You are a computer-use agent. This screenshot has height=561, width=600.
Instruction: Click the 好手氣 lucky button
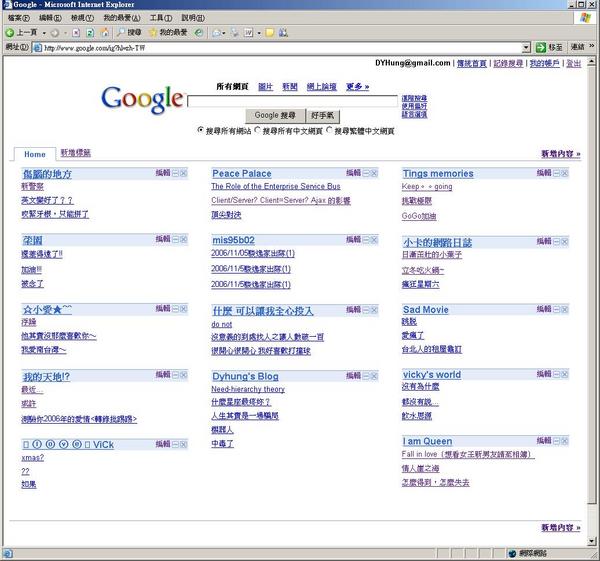pos(323,115)
